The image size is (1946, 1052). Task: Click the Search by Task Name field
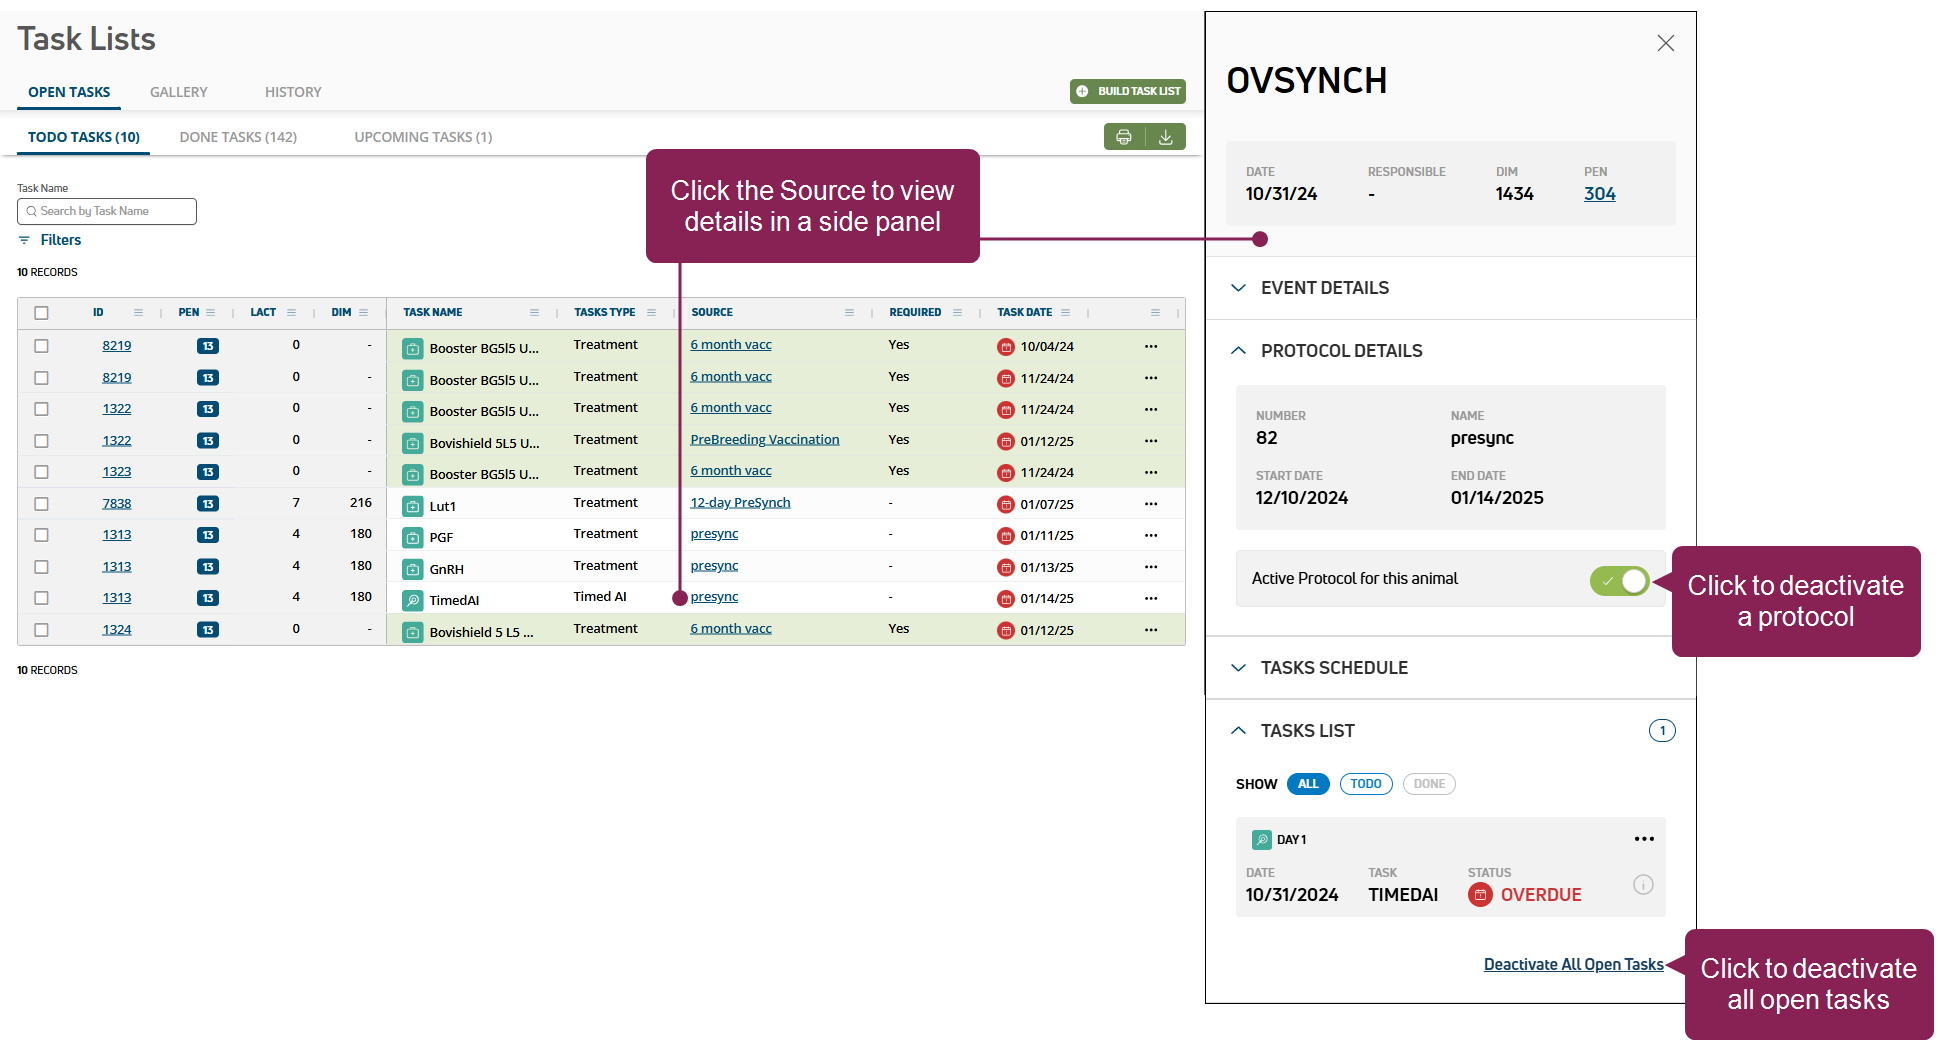click(x=108, y=211)
